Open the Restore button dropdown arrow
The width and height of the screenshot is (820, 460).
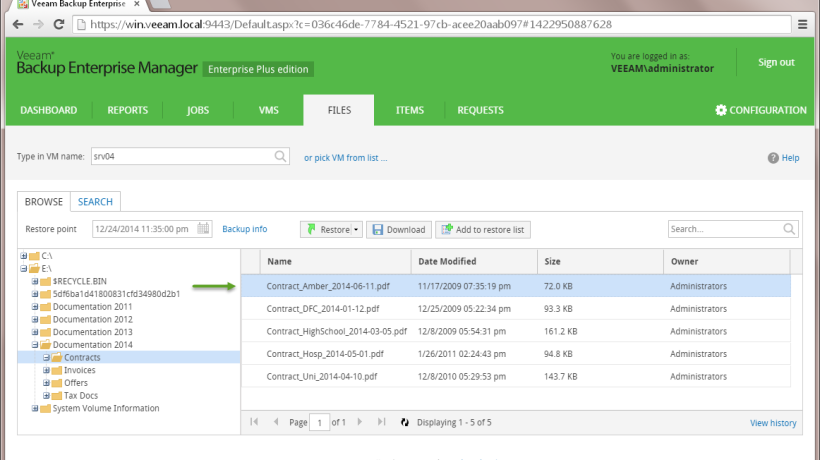(356, 230)
